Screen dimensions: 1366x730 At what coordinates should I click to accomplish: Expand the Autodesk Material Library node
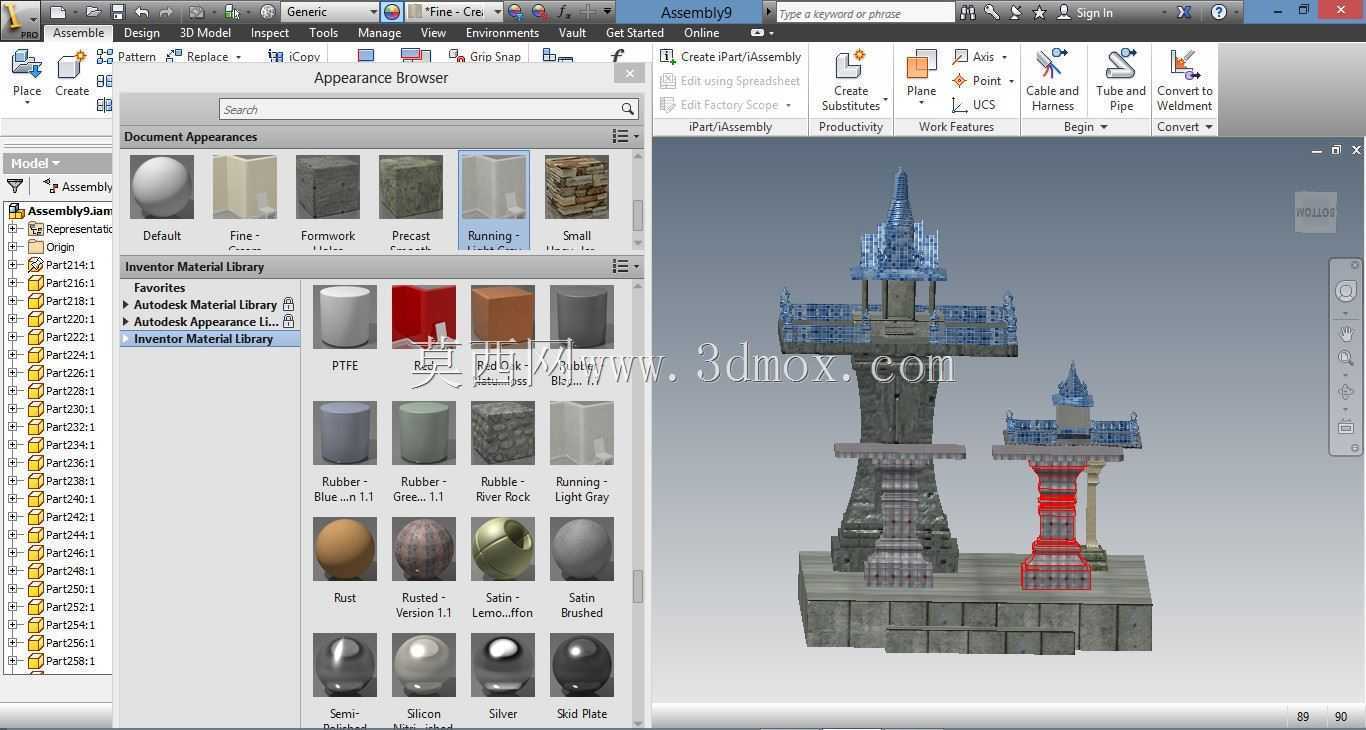(126, 305)
